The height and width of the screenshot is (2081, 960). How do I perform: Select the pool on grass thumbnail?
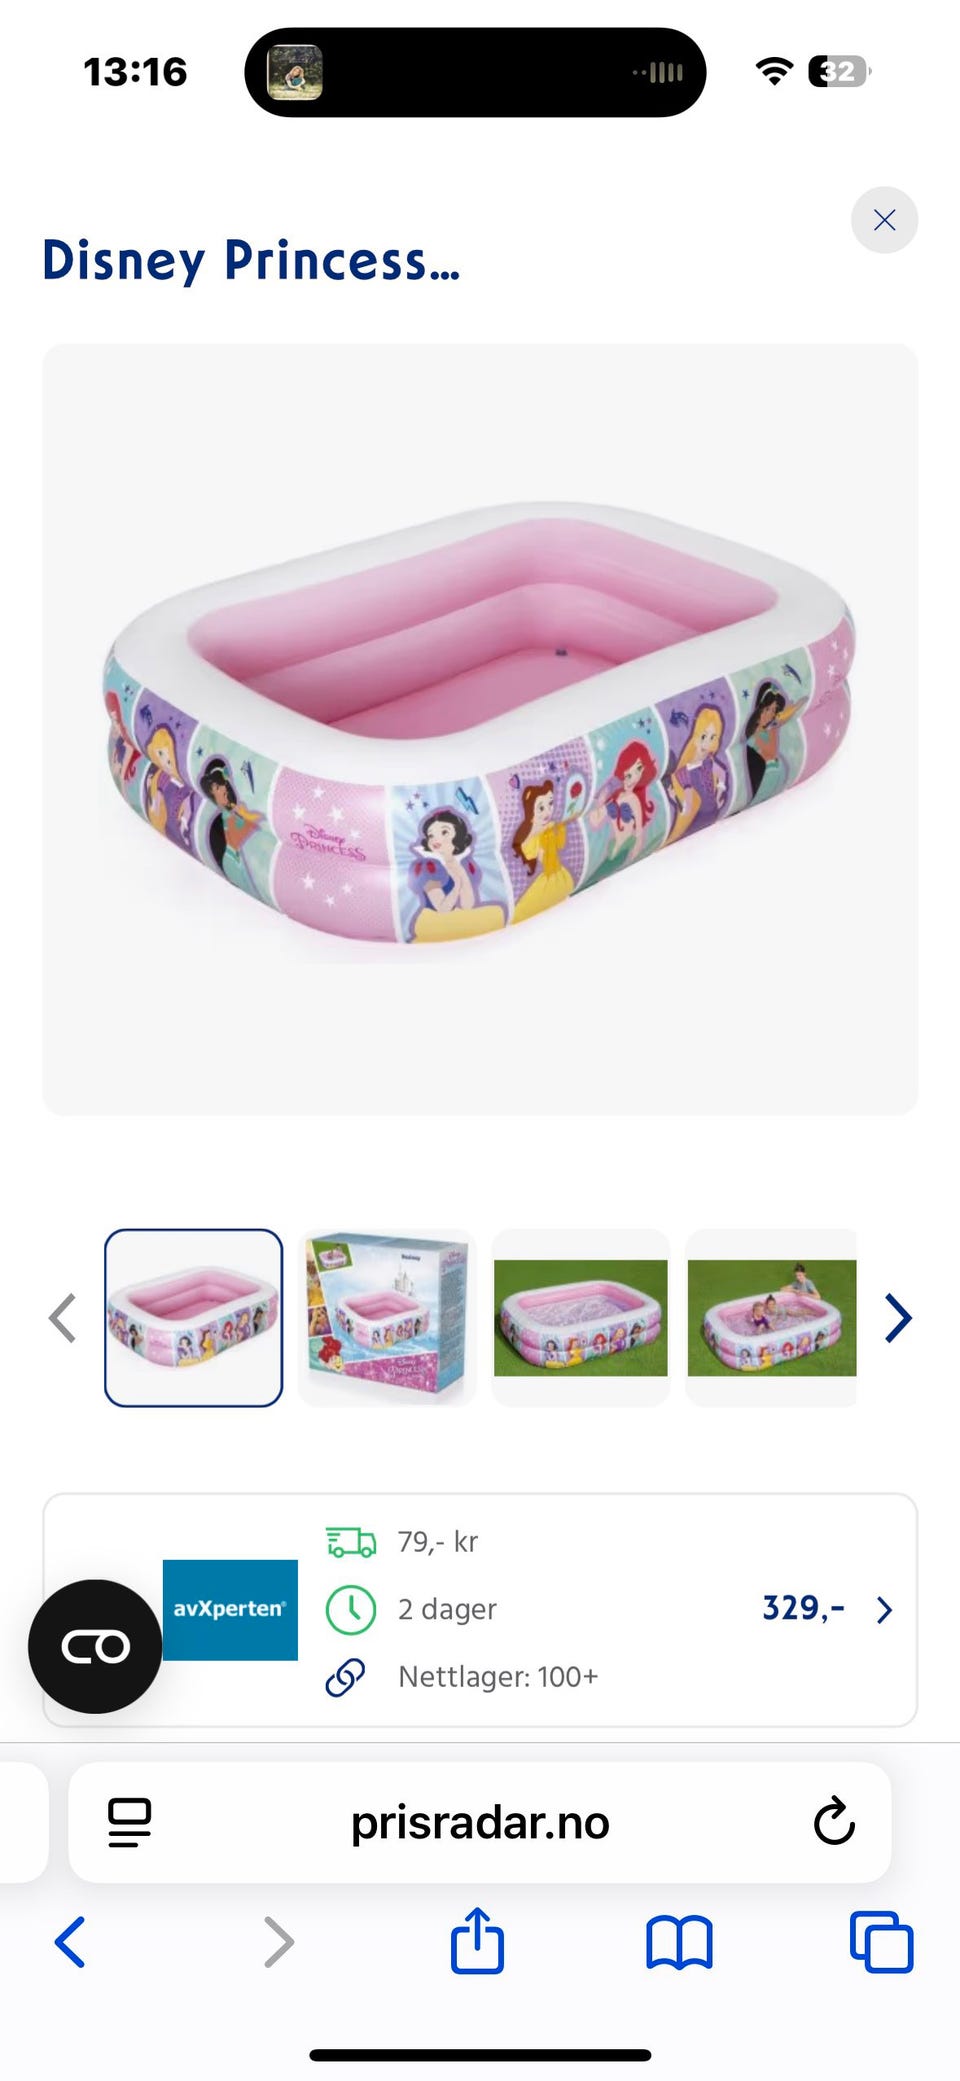pos(580,1318)
